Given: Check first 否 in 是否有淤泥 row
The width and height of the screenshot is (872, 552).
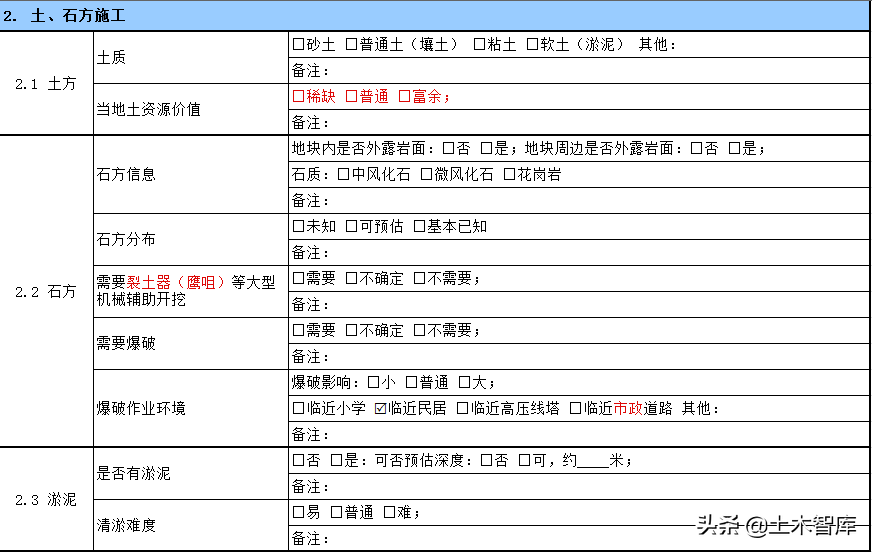Looking at the screenshot, I should [x=298, y=460].
